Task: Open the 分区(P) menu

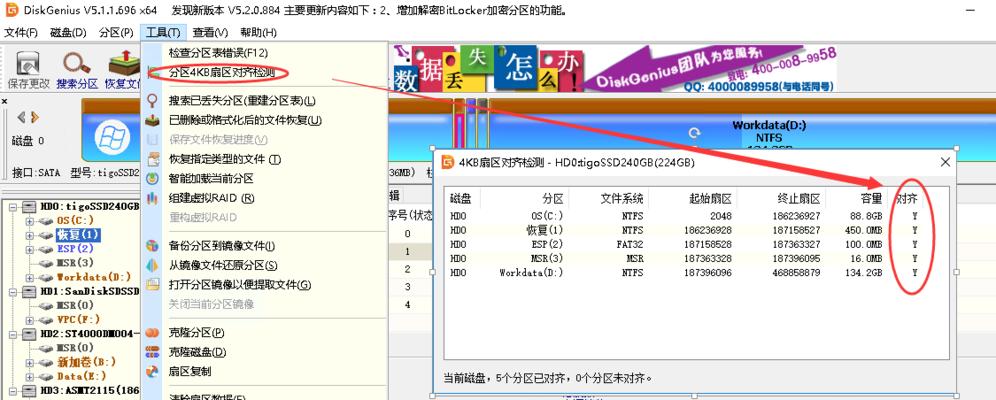Action: 116,33
